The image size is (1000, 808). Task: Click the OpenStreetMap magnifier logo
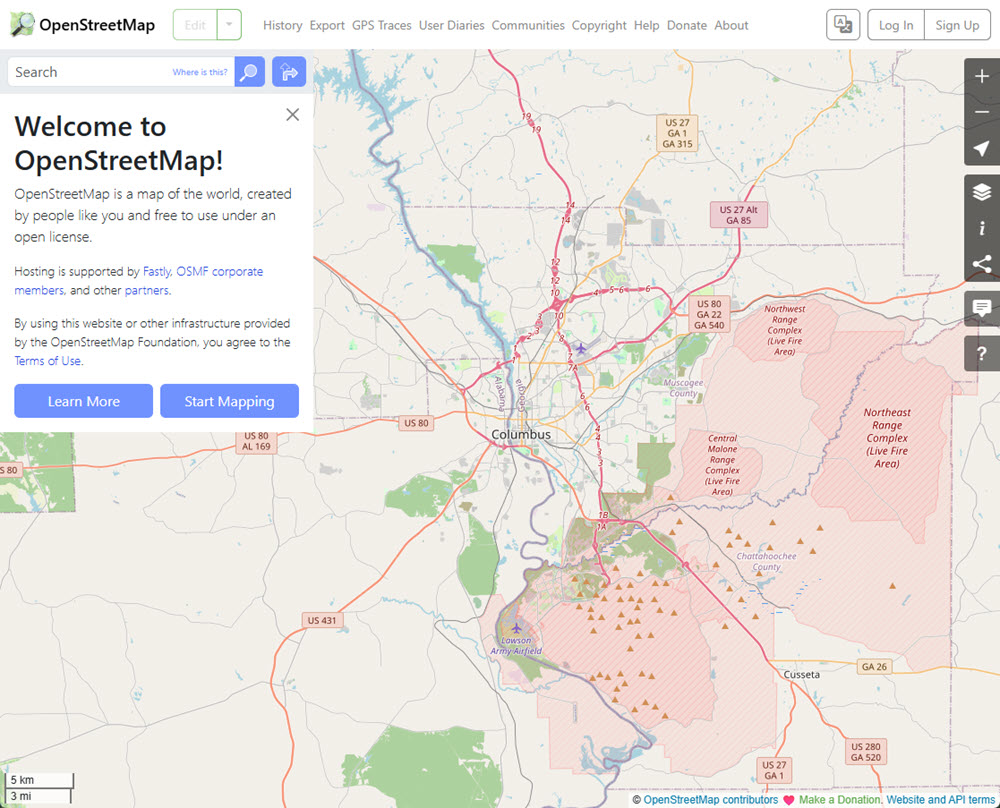pos(22,24)
